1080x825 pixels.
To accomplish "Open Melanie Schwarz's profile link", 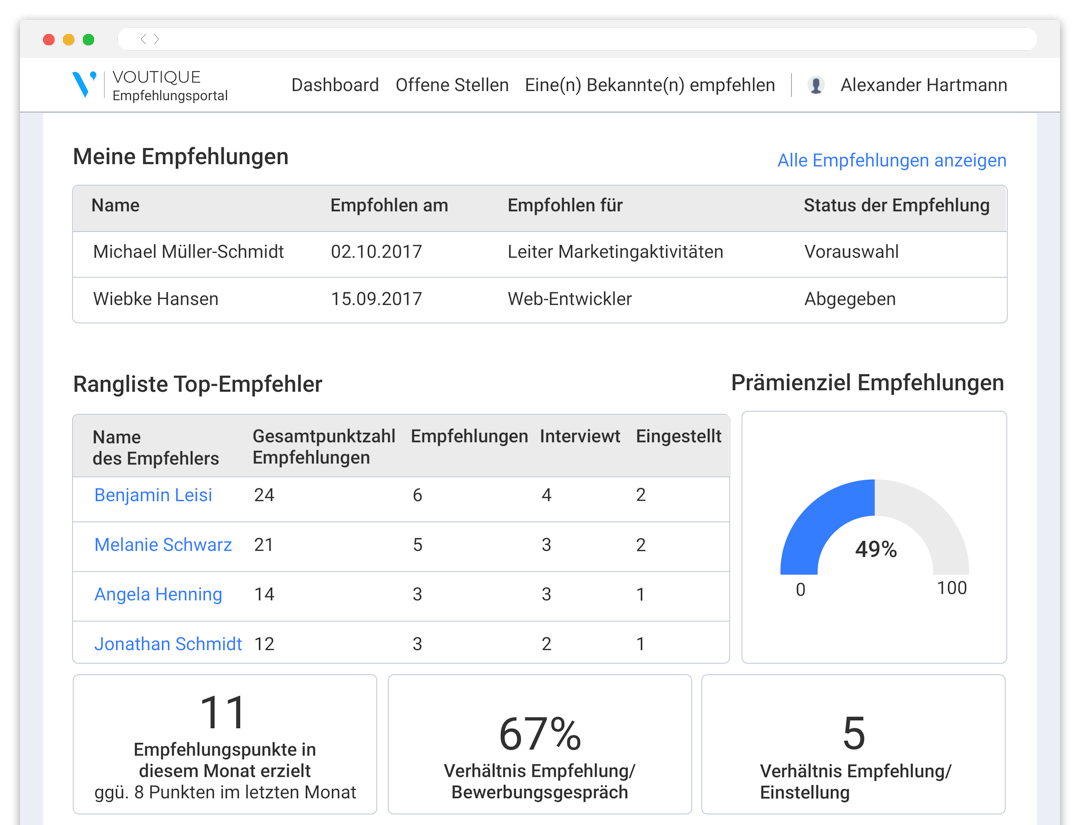I will click(163, 545).
